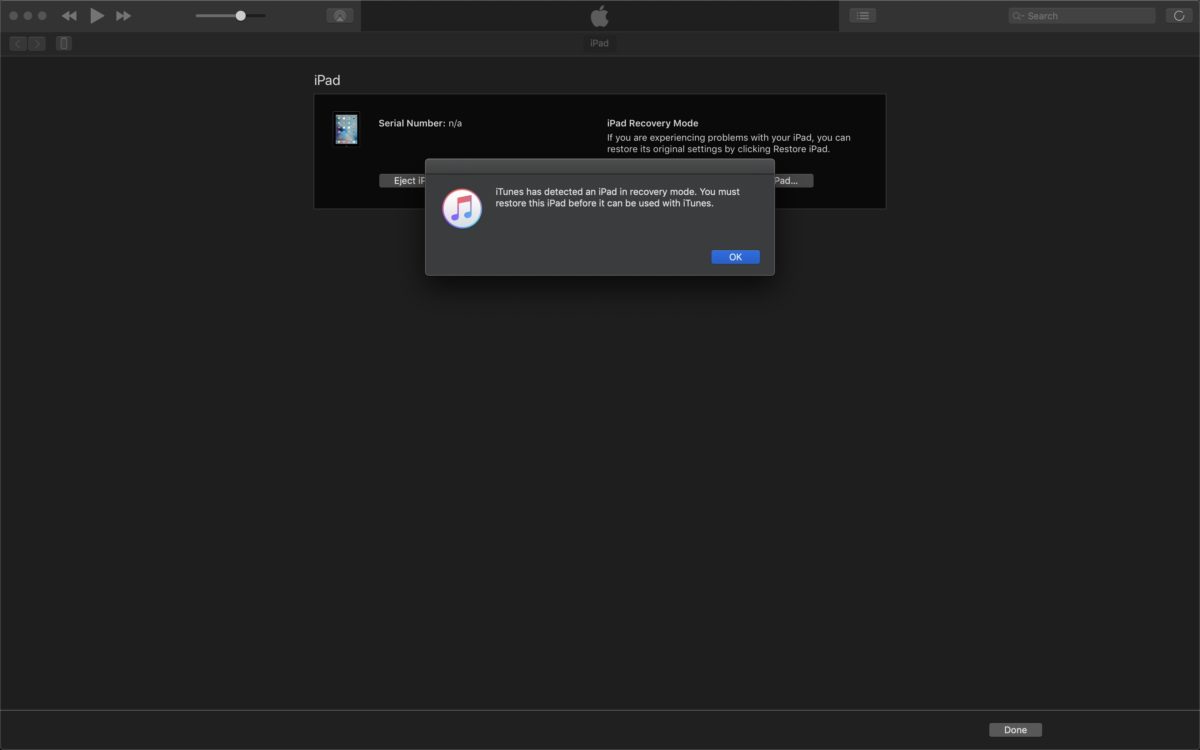Click the Restore iPad button
Image resolution: width=1200 pixels, height=750 pixels.
[793, 181]
